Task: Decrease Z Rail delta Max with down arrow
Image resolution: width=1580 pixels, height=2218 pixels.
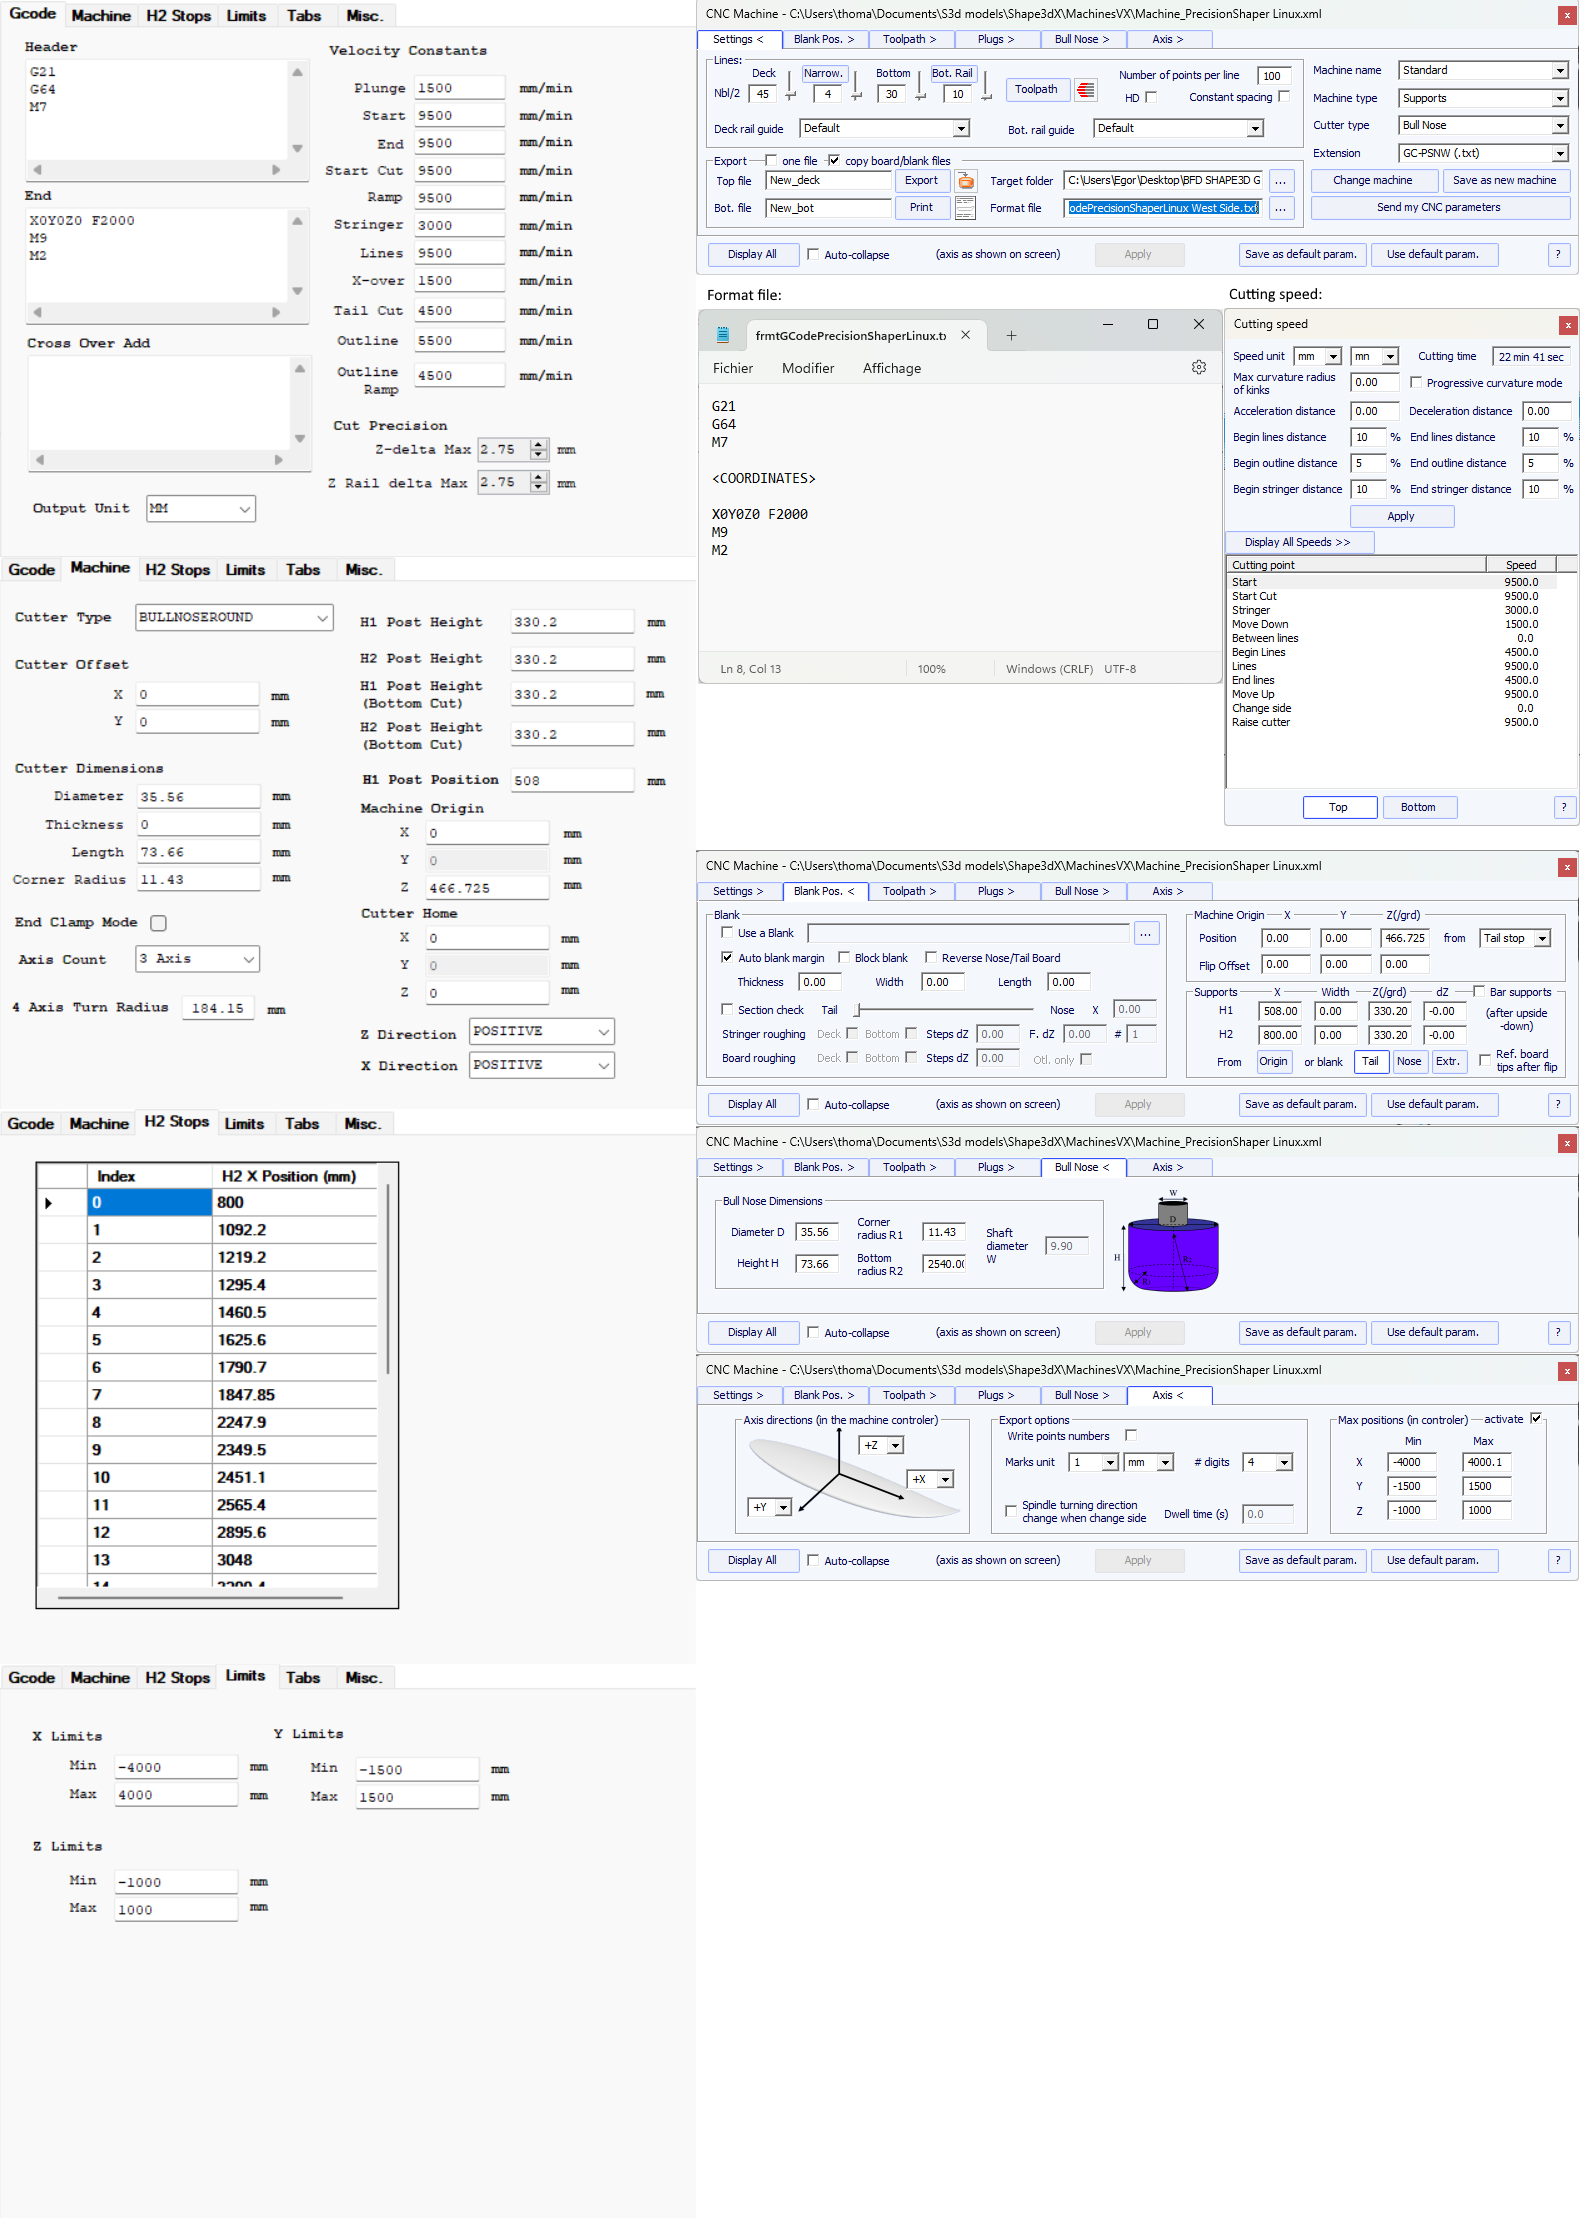Action: pos(539,488)
